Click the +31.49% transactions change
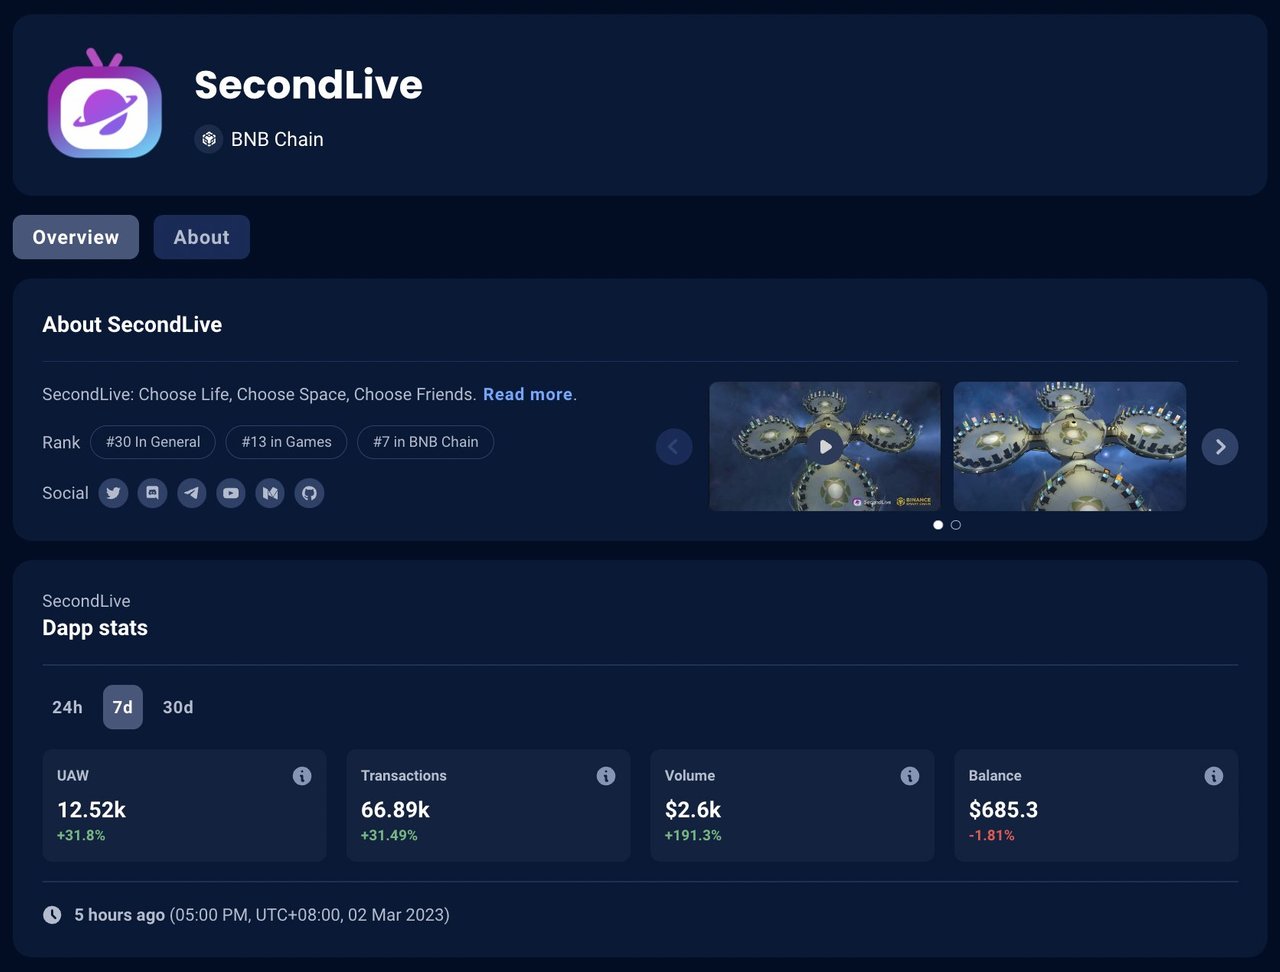 coord(390,835)
